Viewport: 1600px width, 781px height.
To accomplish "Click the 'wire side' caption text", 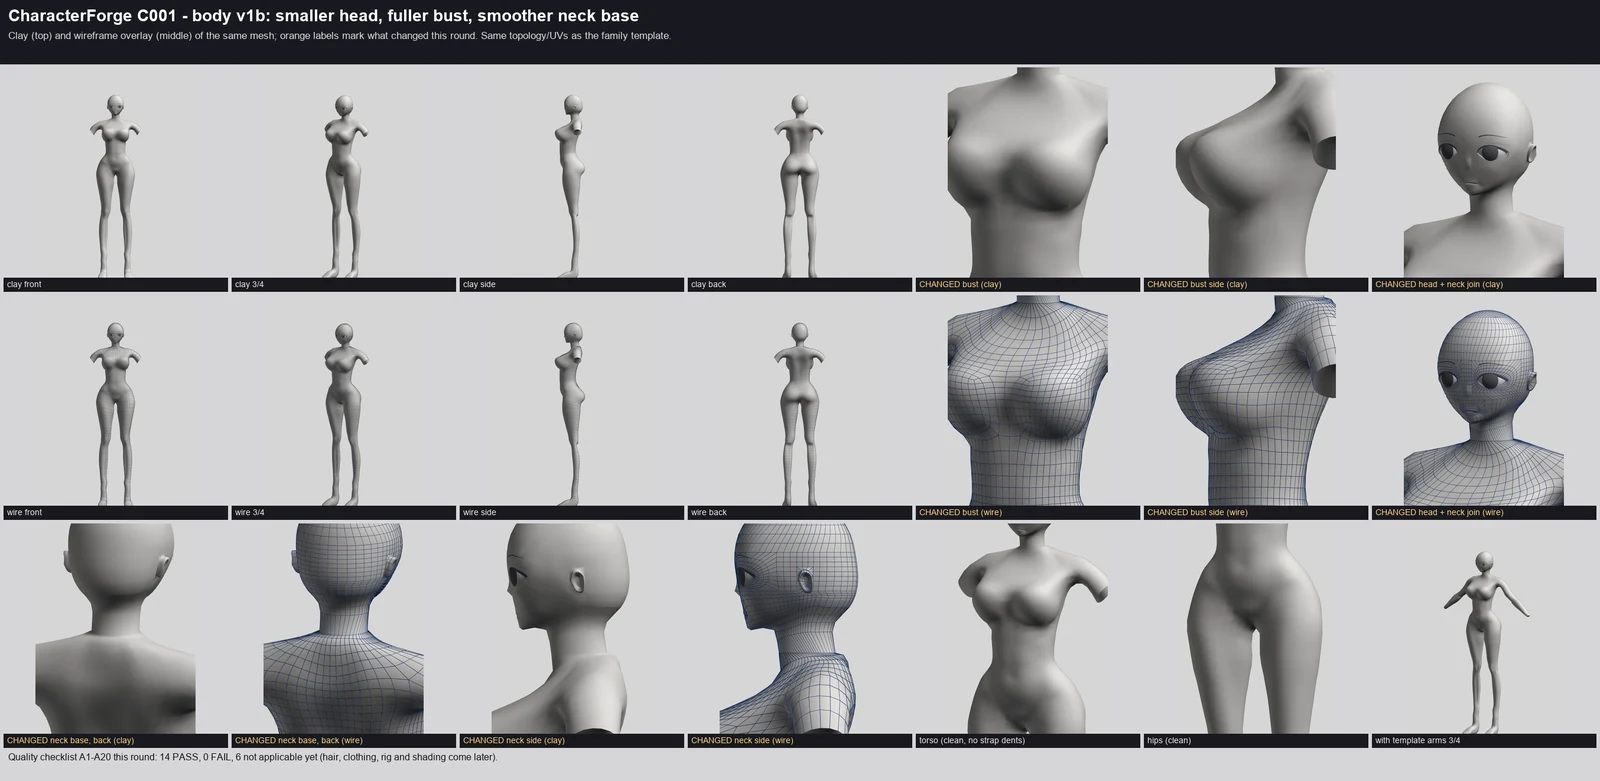I will pos(480,513).
